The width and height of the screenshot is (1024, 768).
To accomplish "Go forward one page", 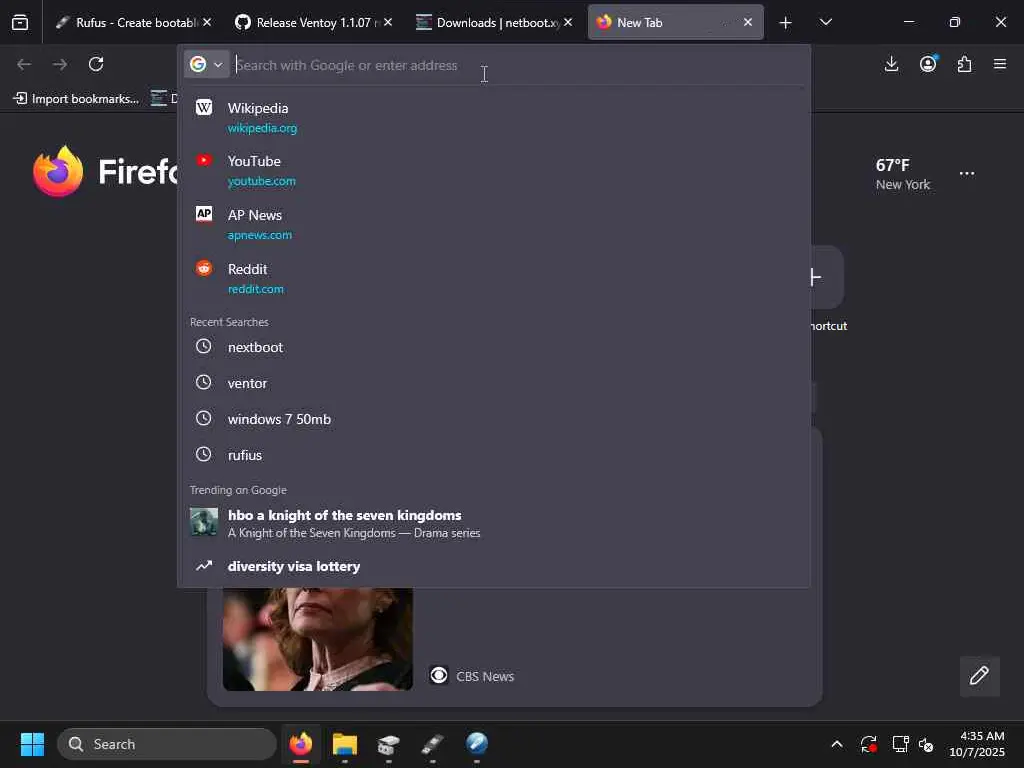I will coord(60,64).
